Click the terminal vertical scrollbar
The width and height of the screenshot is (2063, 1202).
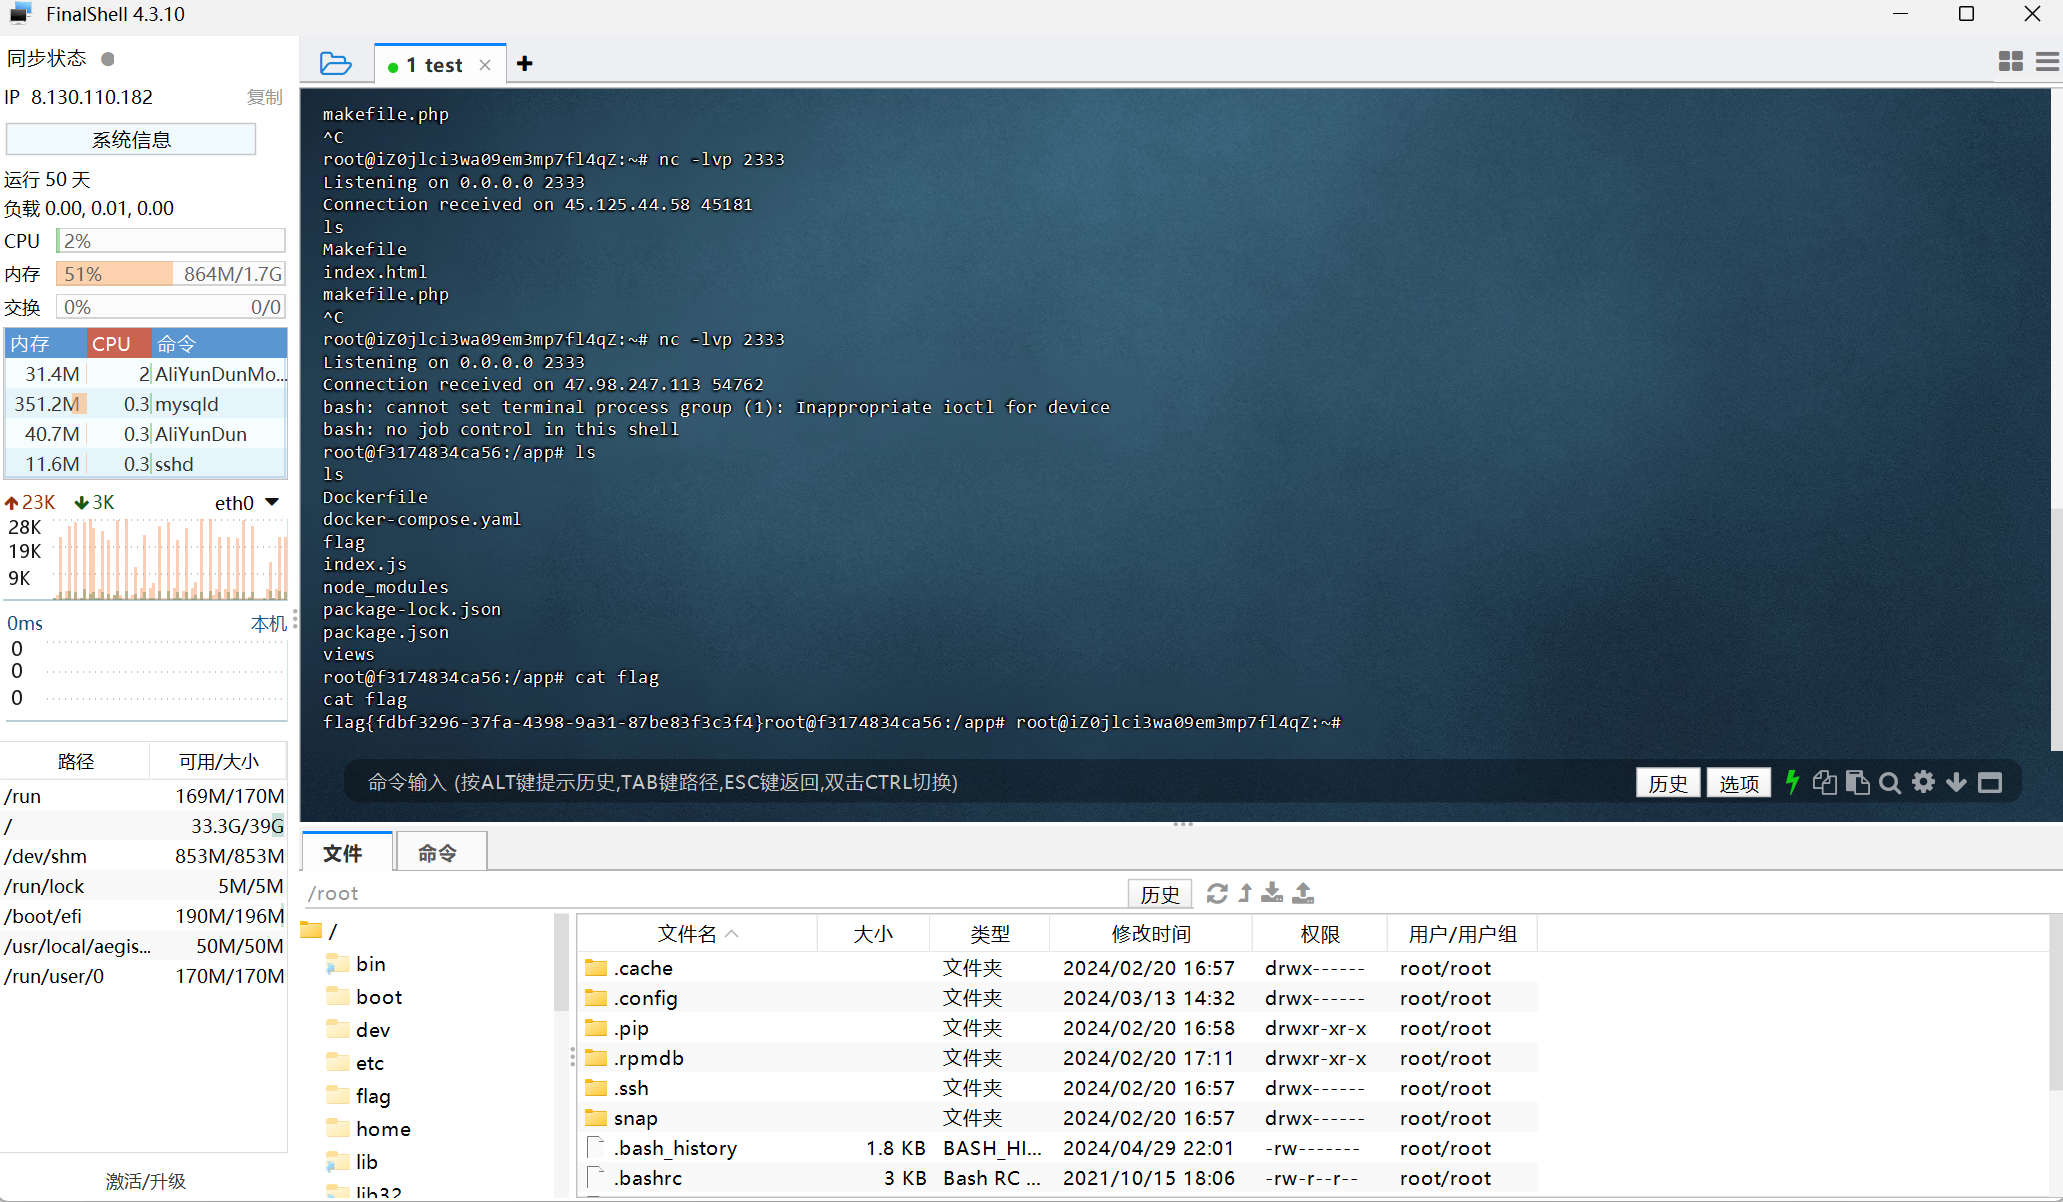2055,628
